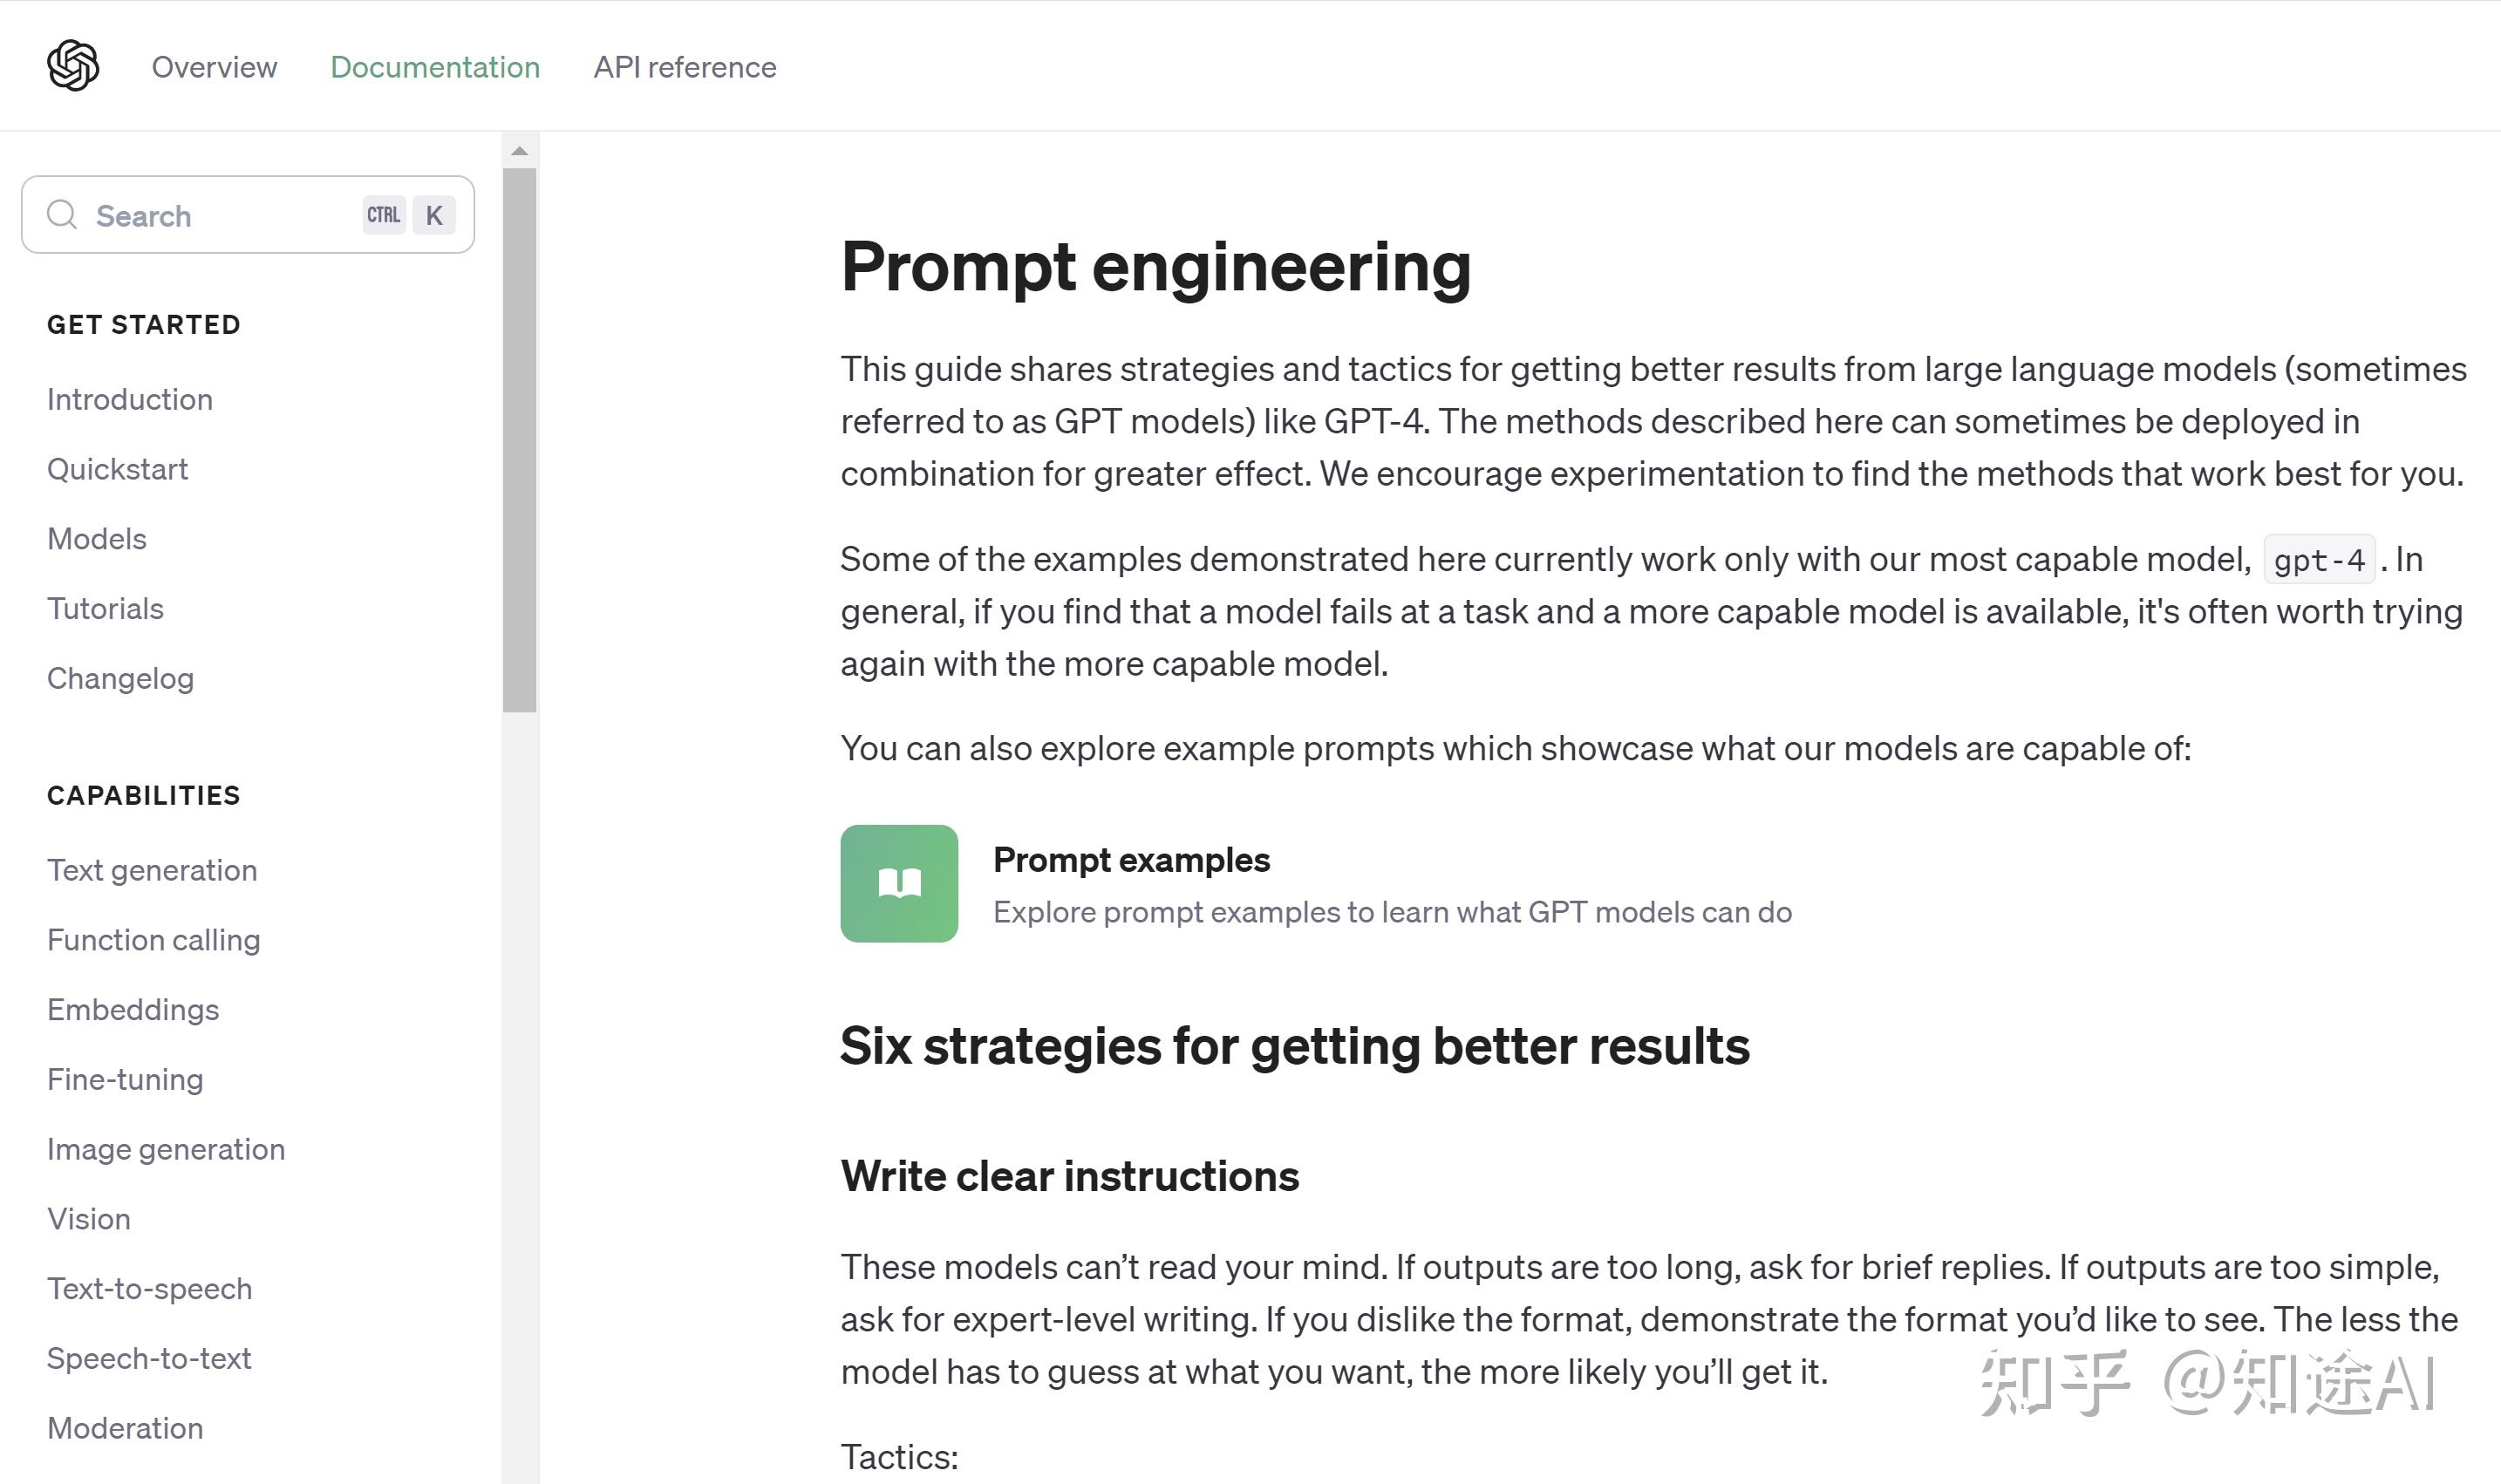Screen dimensions: 2501x1484
Task: Click the Prompt examples card title
Action: [1131, 860]
